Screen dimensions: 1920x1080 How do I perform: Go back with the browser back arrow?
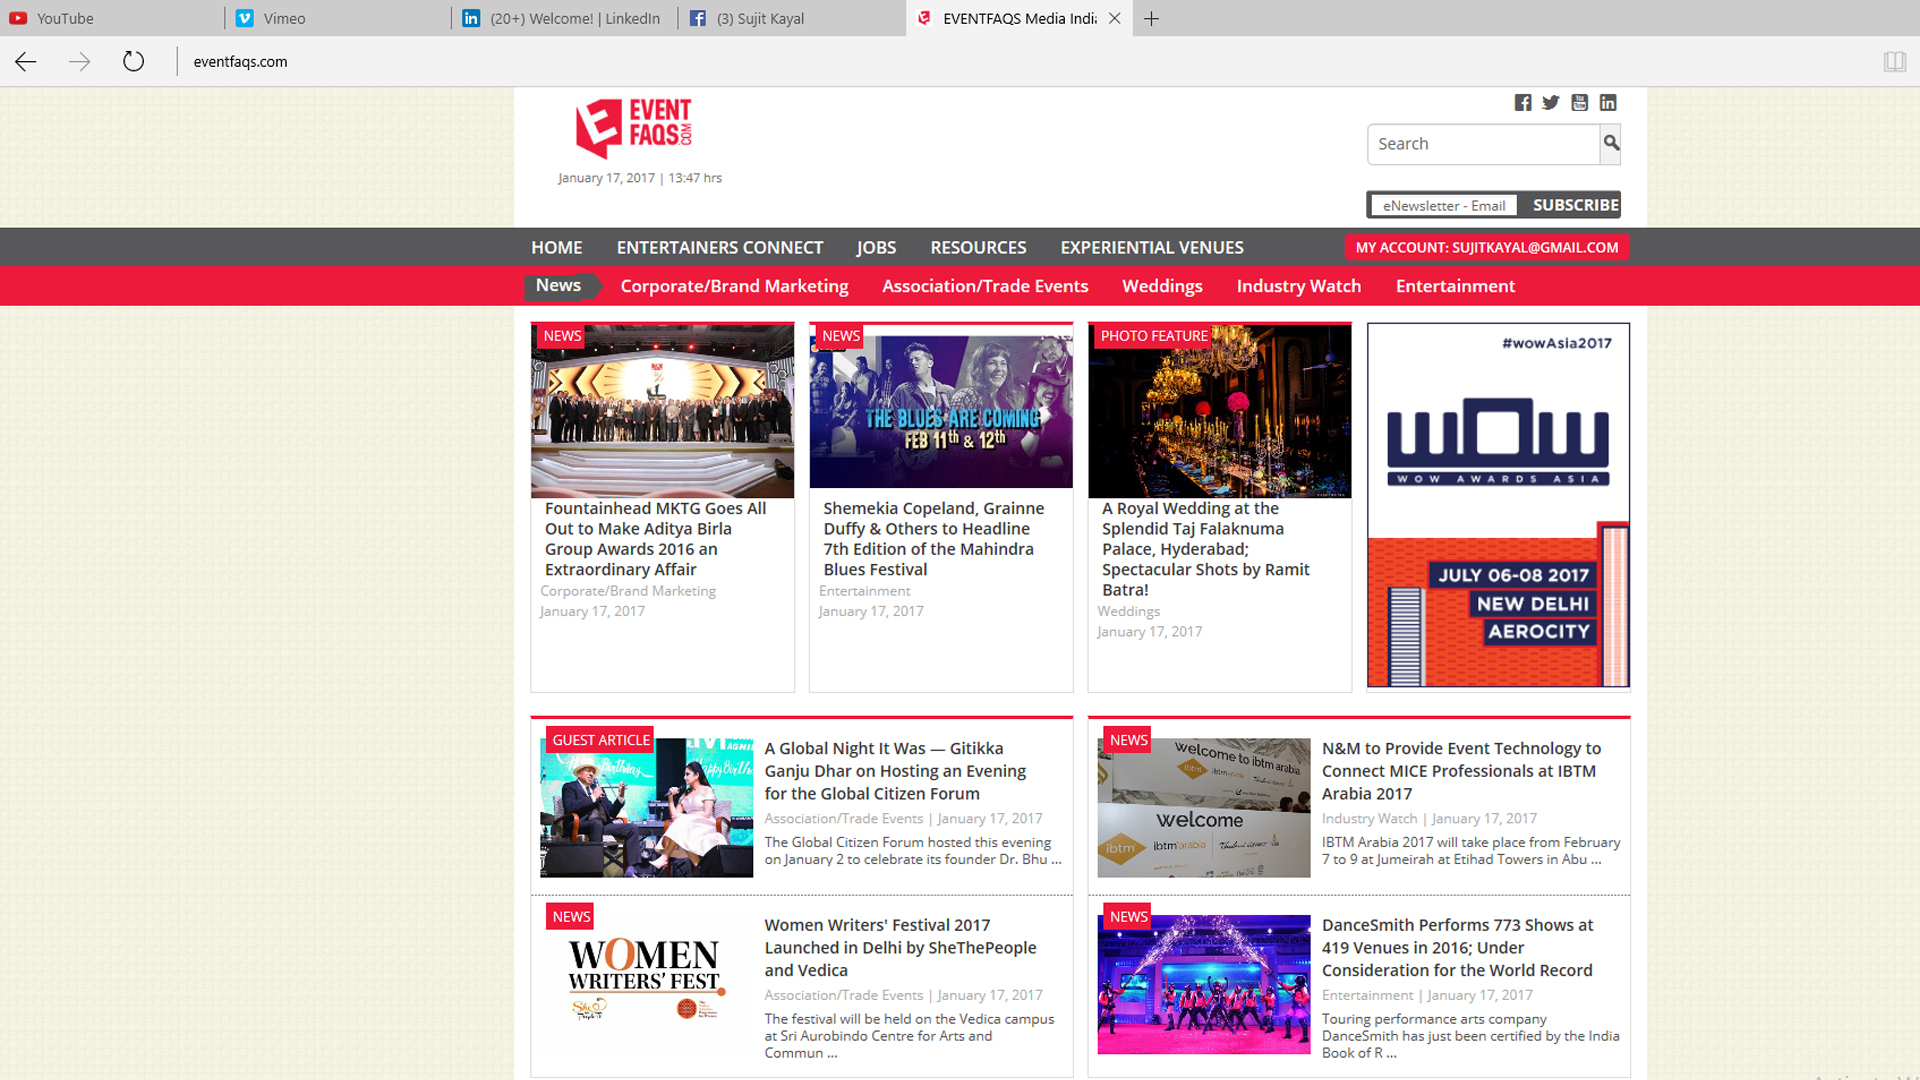click(x=26, y=62)
